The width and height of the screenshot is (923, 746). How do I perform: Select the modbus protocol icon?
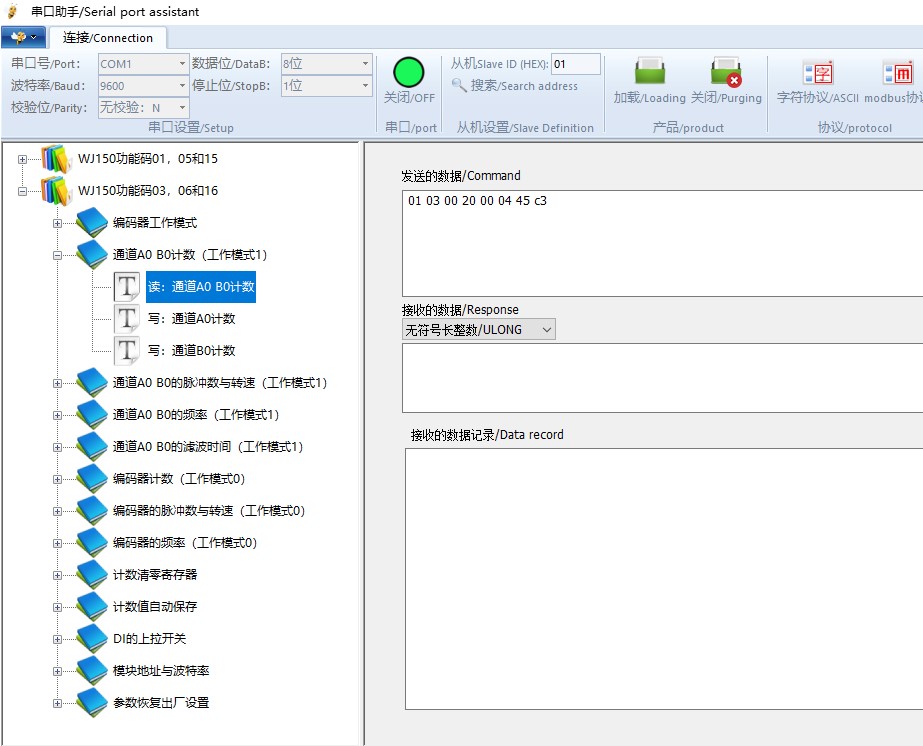(897, 73)
